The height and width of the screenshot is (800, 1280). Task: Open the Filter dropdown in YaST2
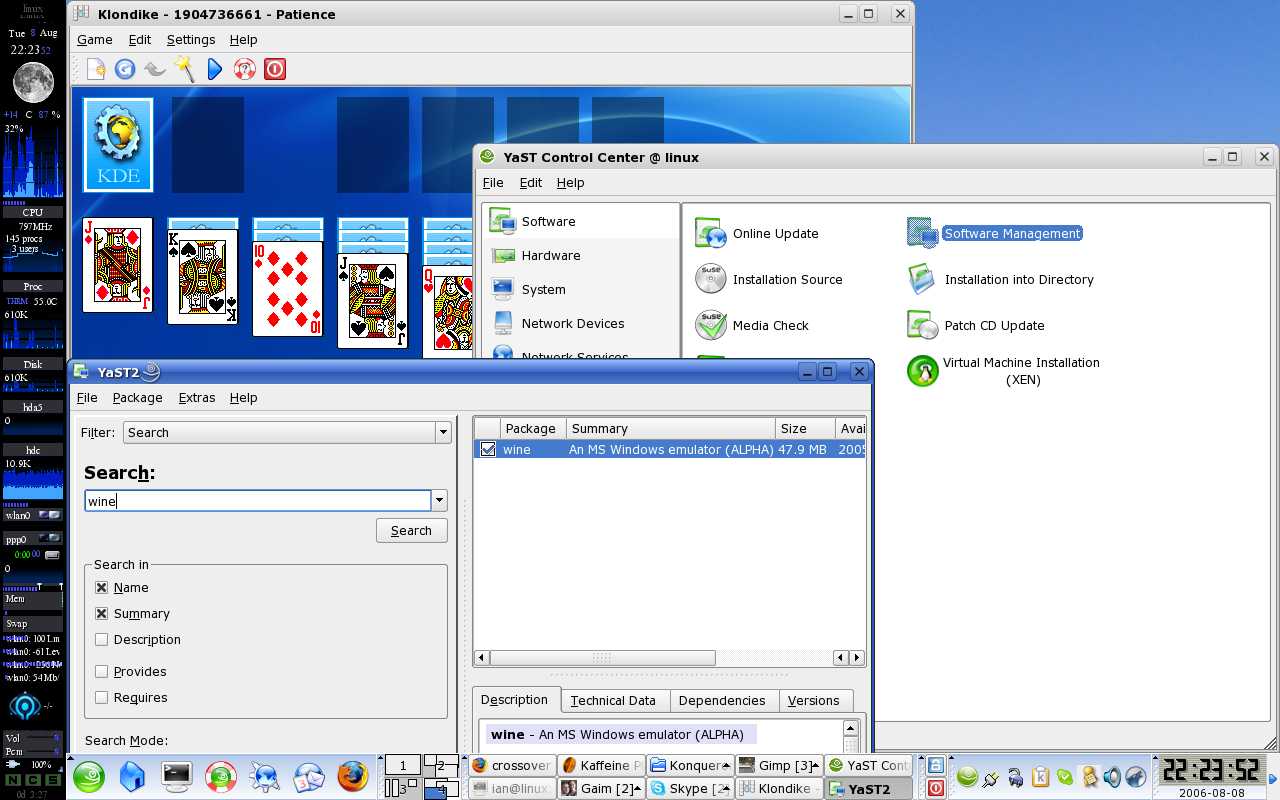click(287, 433)
